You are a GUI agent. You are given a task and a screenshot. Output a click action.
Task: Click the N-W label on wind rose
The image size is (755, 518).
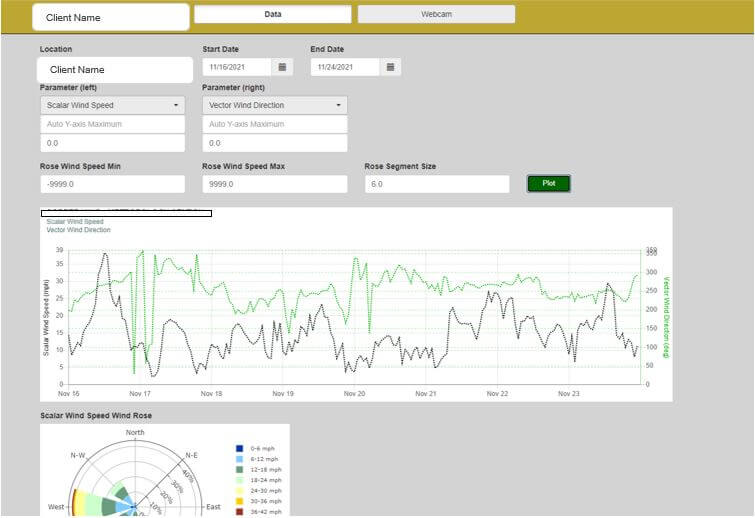(78, 455)
